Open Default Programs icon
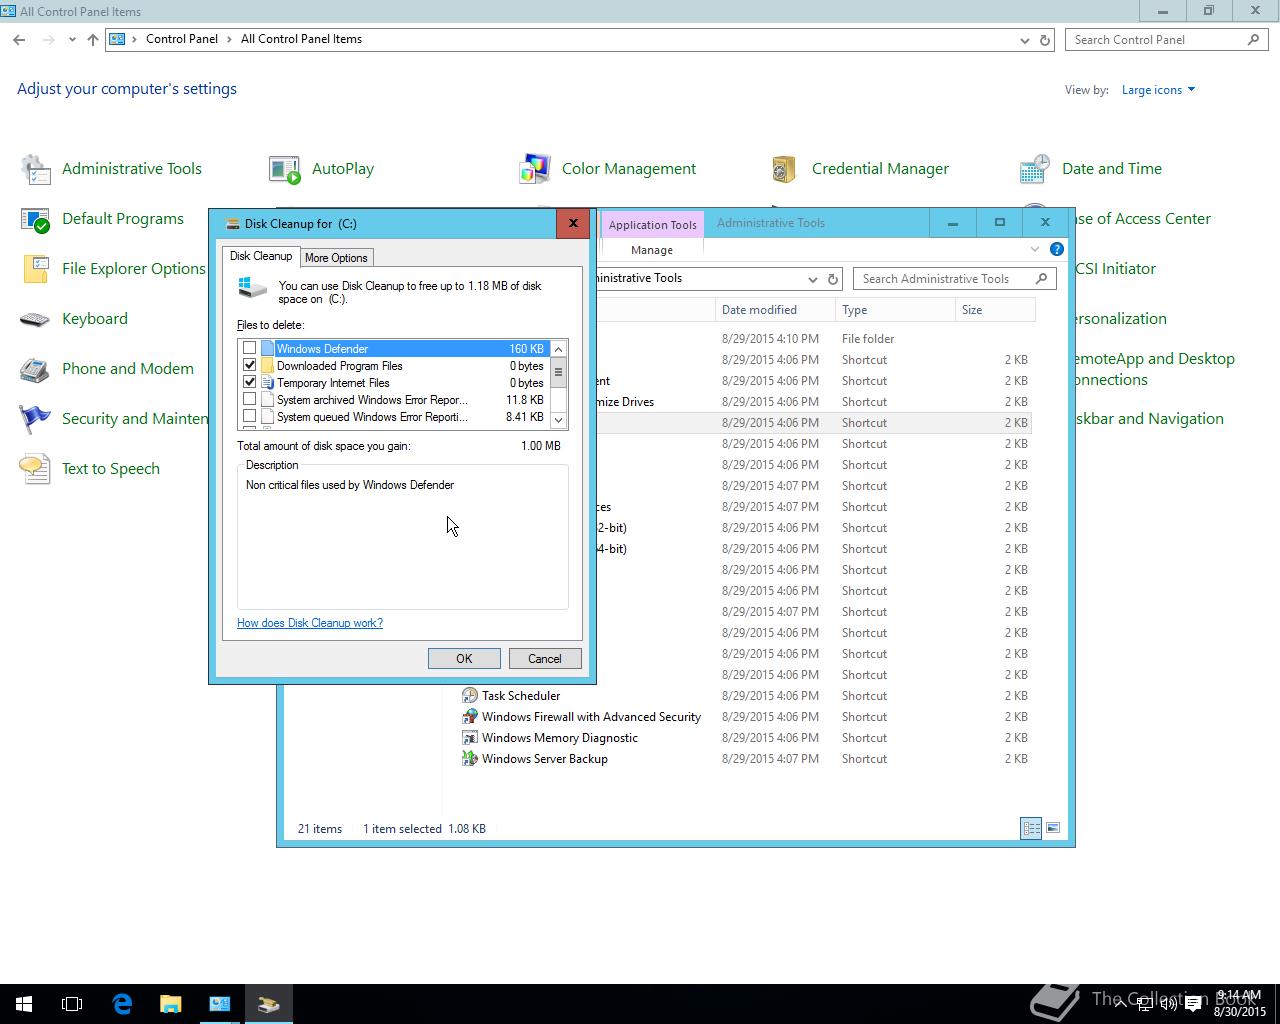 point(36,219)
